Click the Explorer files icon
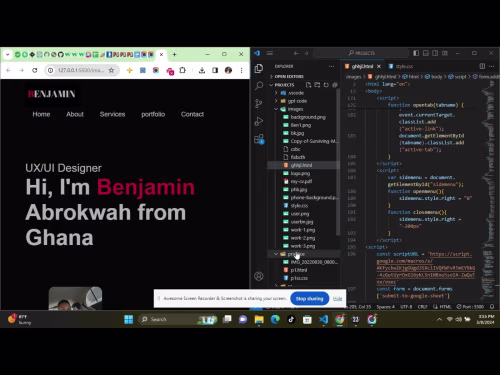500x375 pixels. [259, 68]
